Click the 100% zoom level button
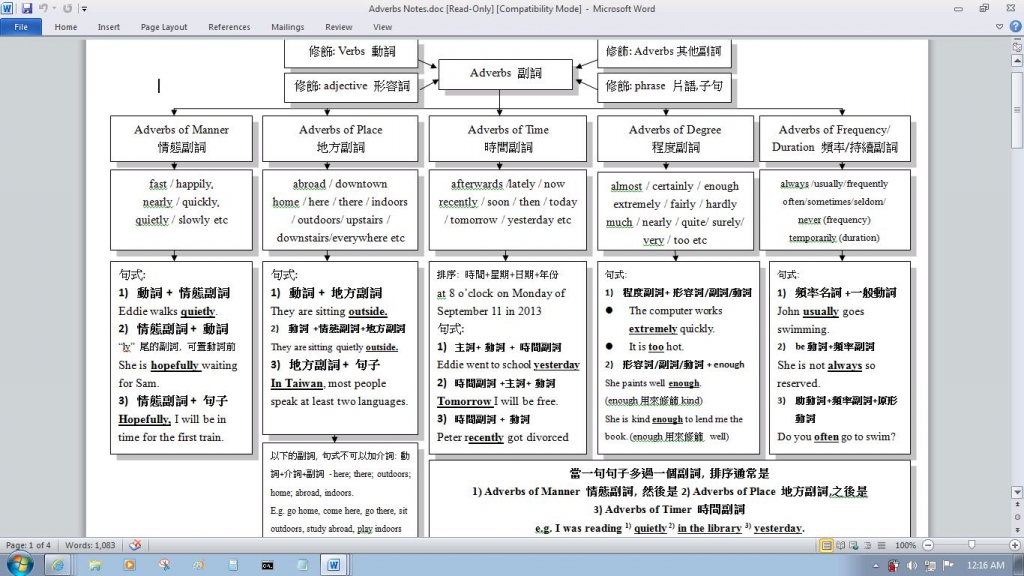Screen dimensions: 1024x576 click(906, 545)
